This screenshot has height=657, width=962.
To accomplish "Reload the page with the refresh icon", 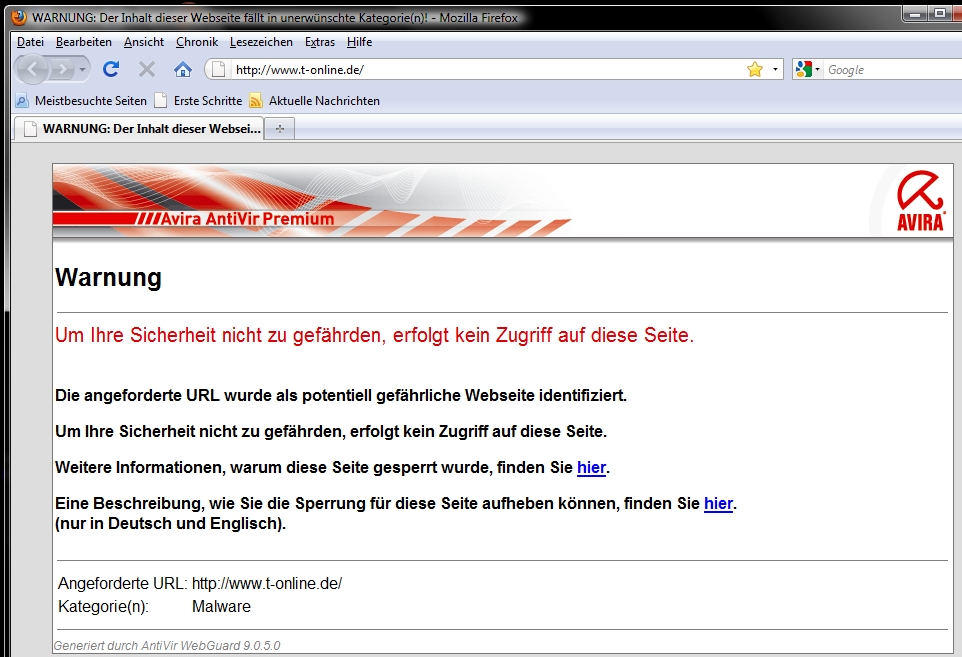I will [111, 69].
